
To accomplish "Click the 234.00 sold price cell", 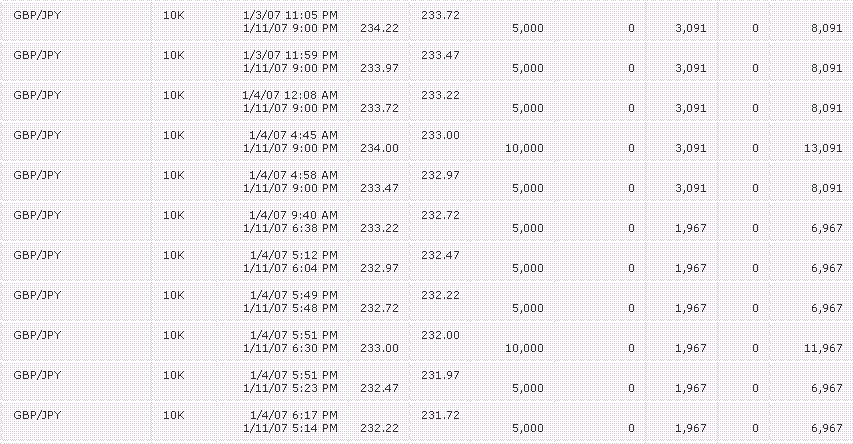I will [379, 148].
